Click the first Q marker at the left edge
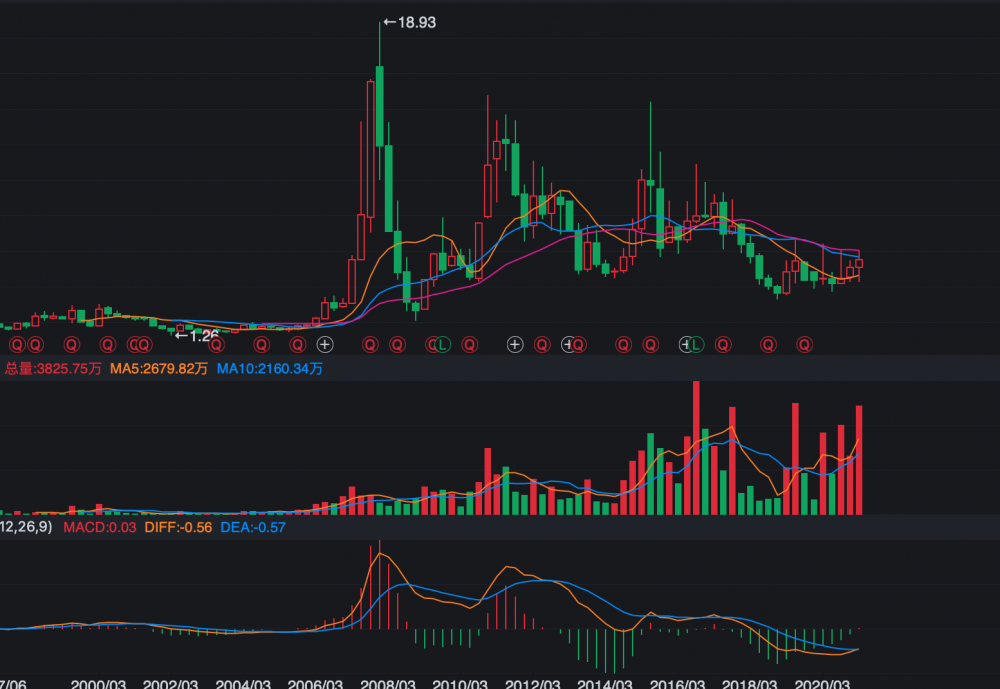The width and height of the screenshot is (1000, 689). coord(17,345)
